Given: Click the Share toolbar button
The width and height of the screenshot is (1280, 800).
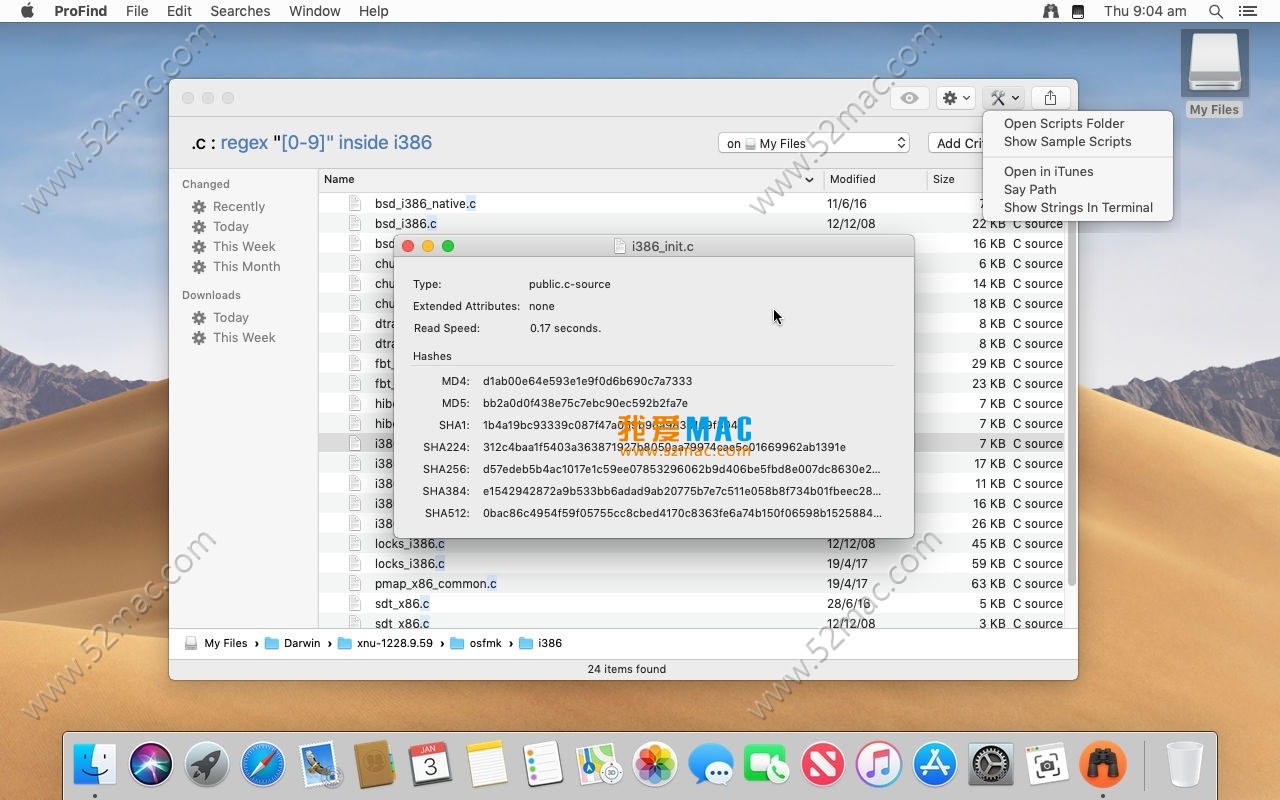Looking at the screenshot, I should [x=1050, y=98].
